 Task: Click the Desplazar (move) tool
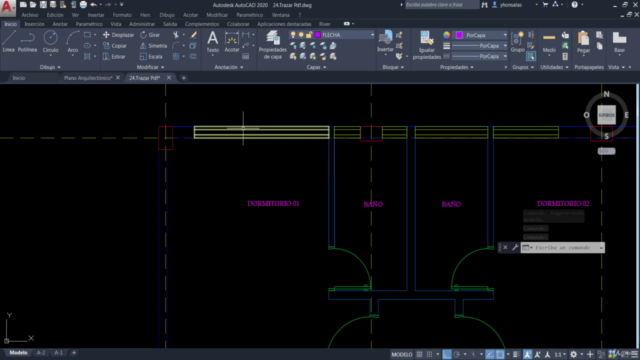[118, 35]
